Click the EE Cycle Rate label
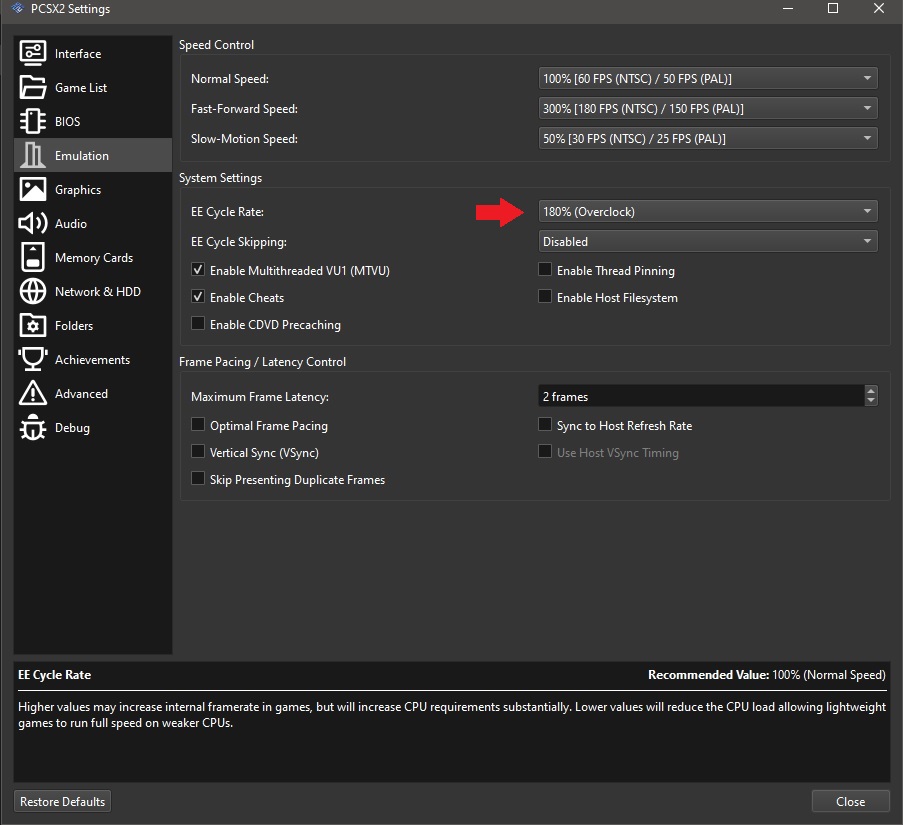Image resolution: width=903 pixels, height=825 pixels. (x=227, y=212)
